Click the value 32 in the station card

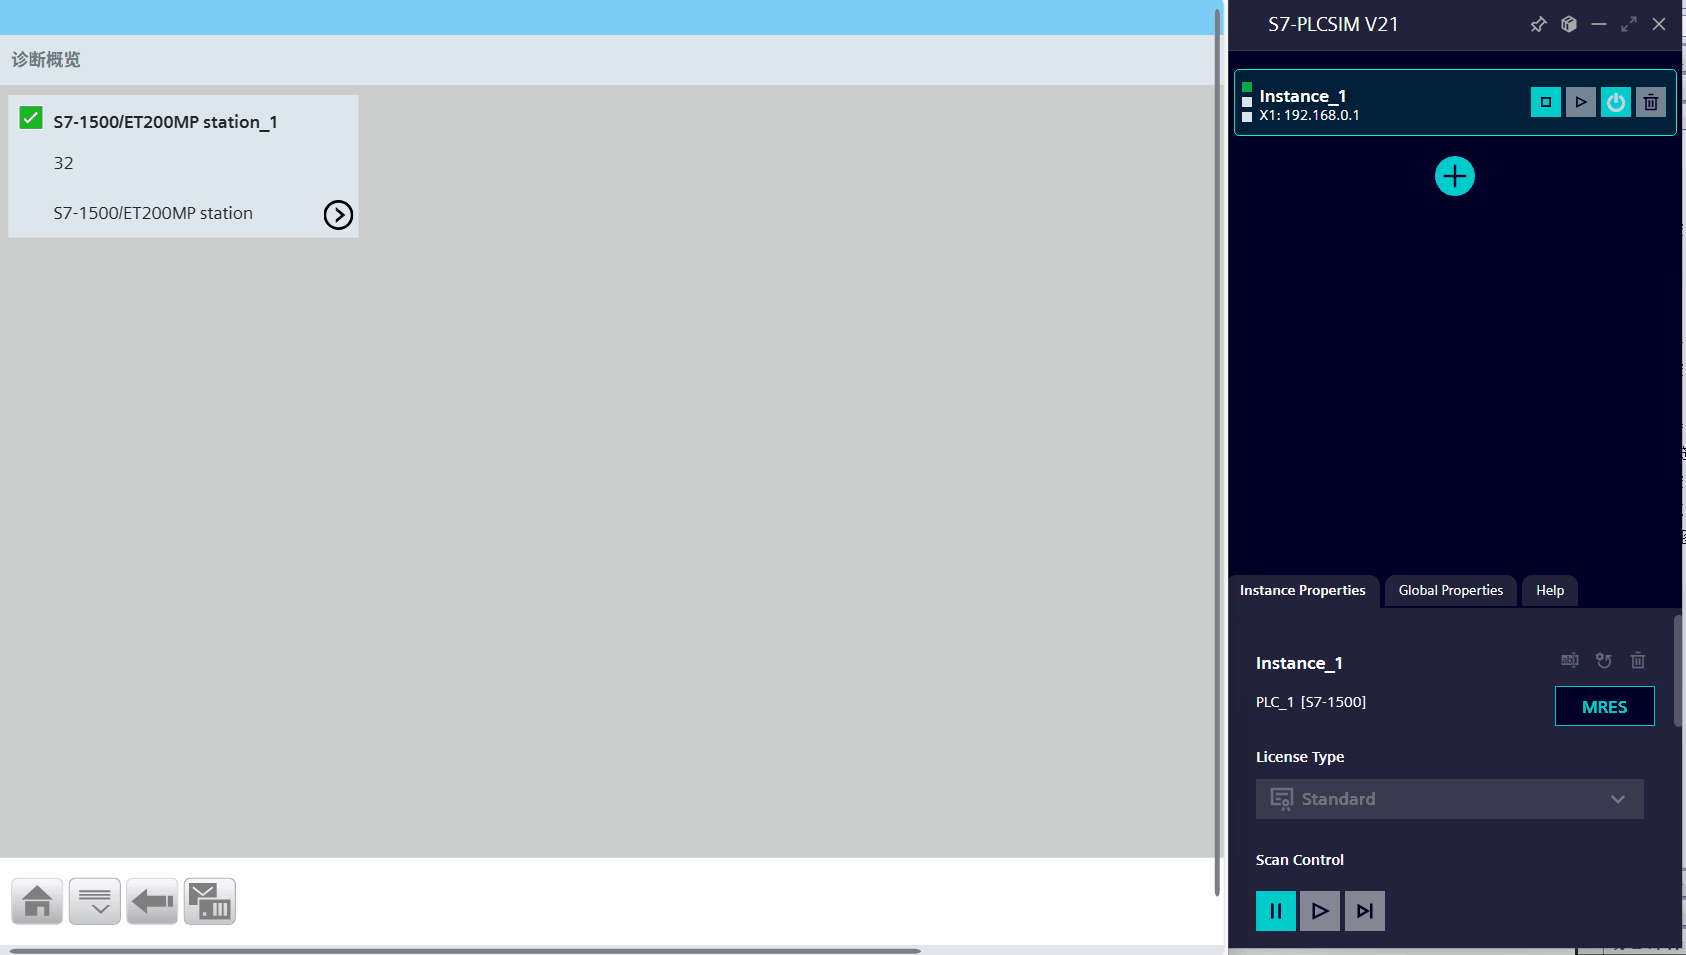pos(63,163)
